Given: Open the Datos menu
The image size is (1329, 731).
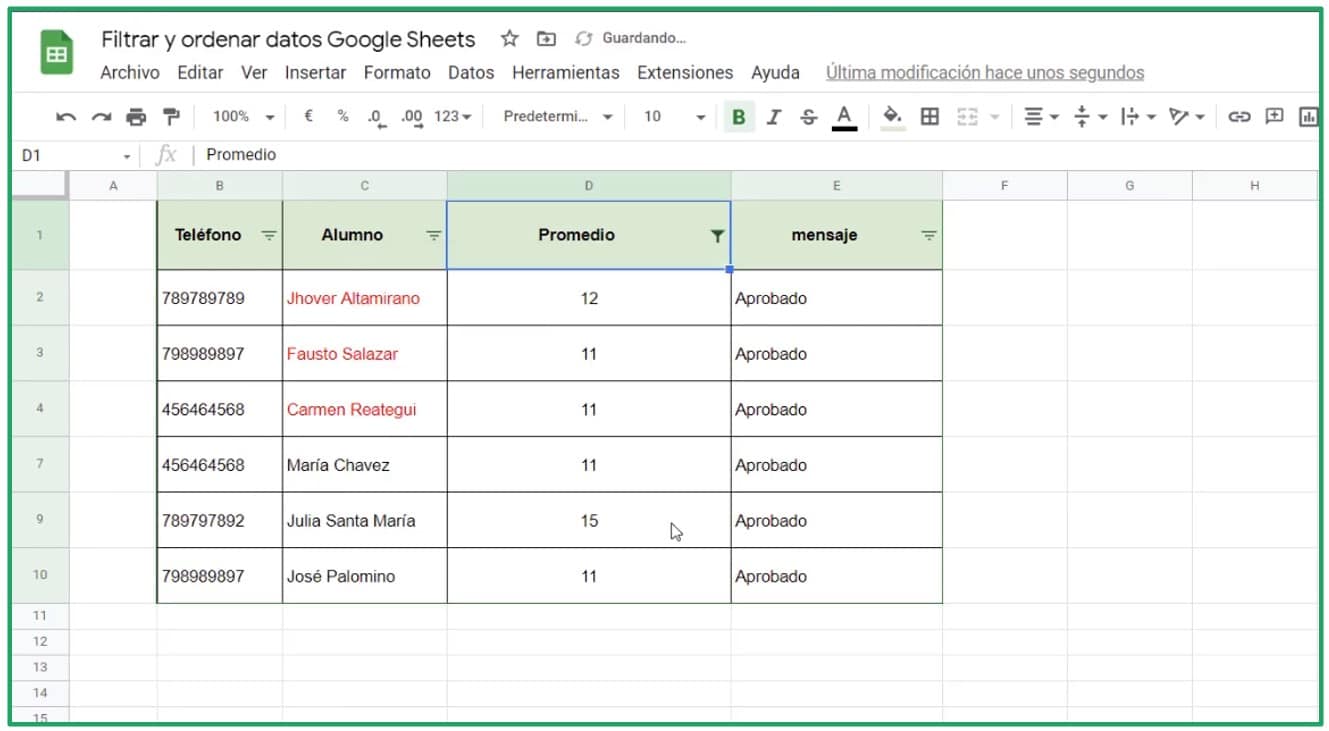Looking at the screenshot, I should (x=471, y=72).
